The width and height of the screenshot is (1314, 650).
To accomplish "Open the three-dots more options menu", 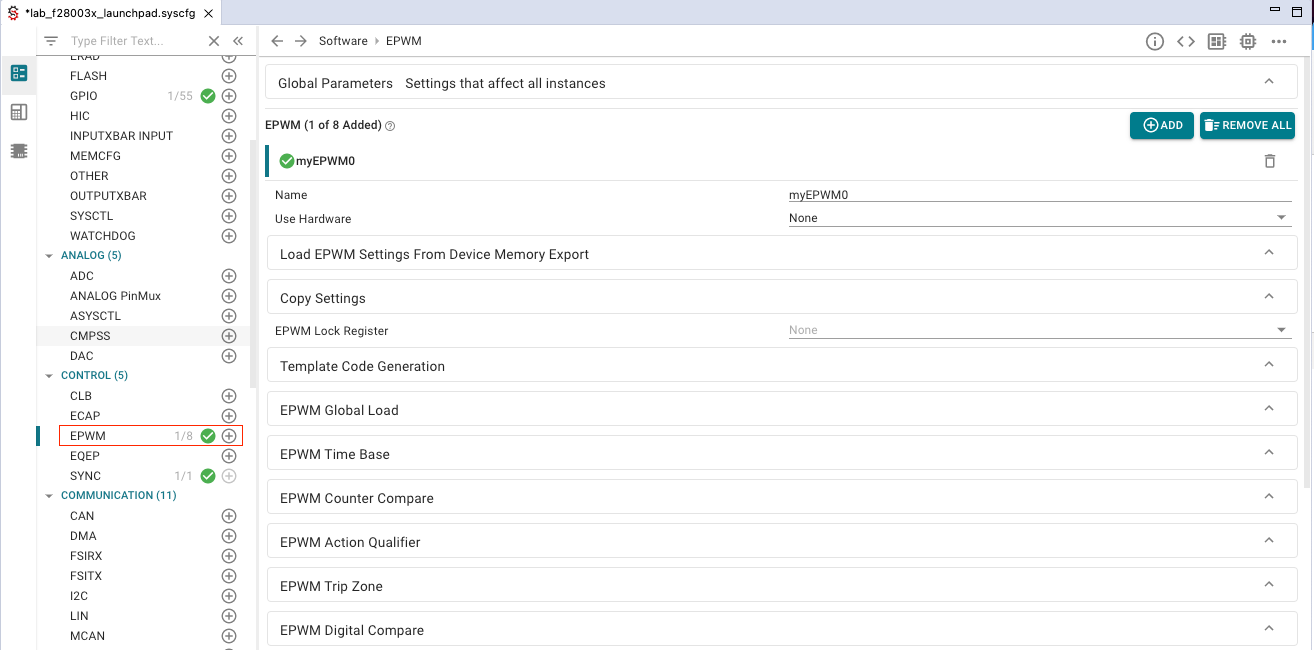I will [x=1278, y=41].
